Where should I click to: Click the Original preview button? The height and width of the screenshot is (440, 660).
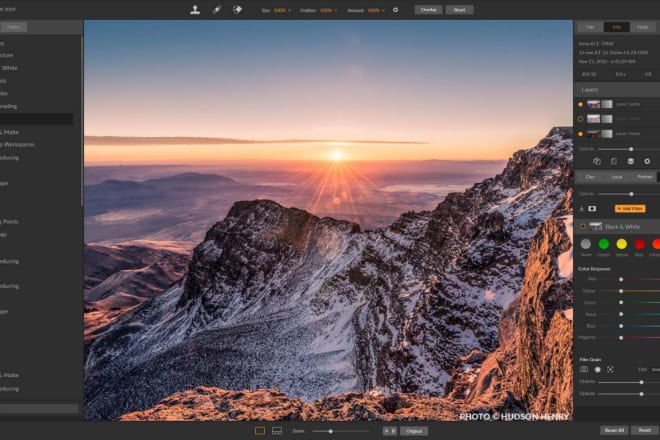tap(414, 431)
